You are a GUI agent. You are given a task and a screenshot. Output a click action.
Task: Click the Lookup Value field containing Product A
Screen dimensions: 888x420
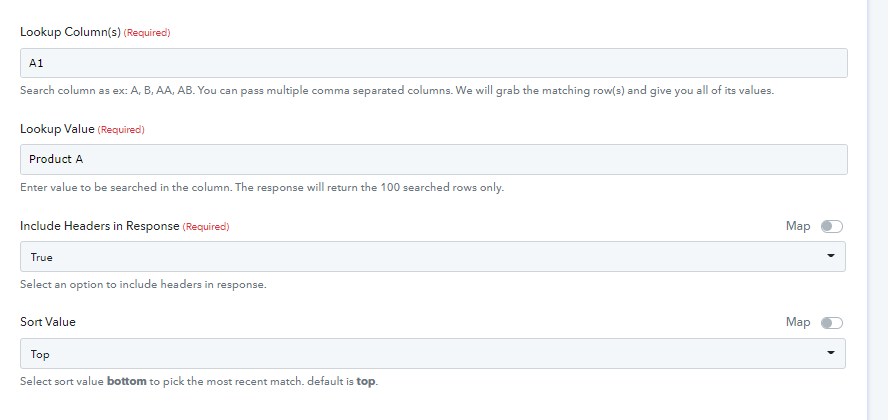click(x=434, y=160)
